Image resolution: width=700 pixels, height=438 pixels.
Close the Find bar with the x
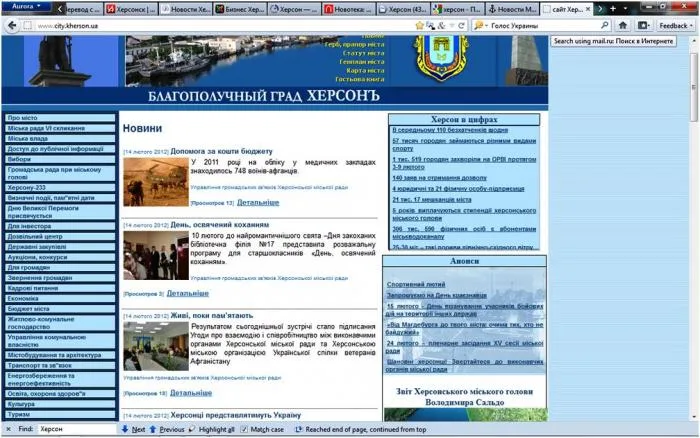tap(8, 429)
